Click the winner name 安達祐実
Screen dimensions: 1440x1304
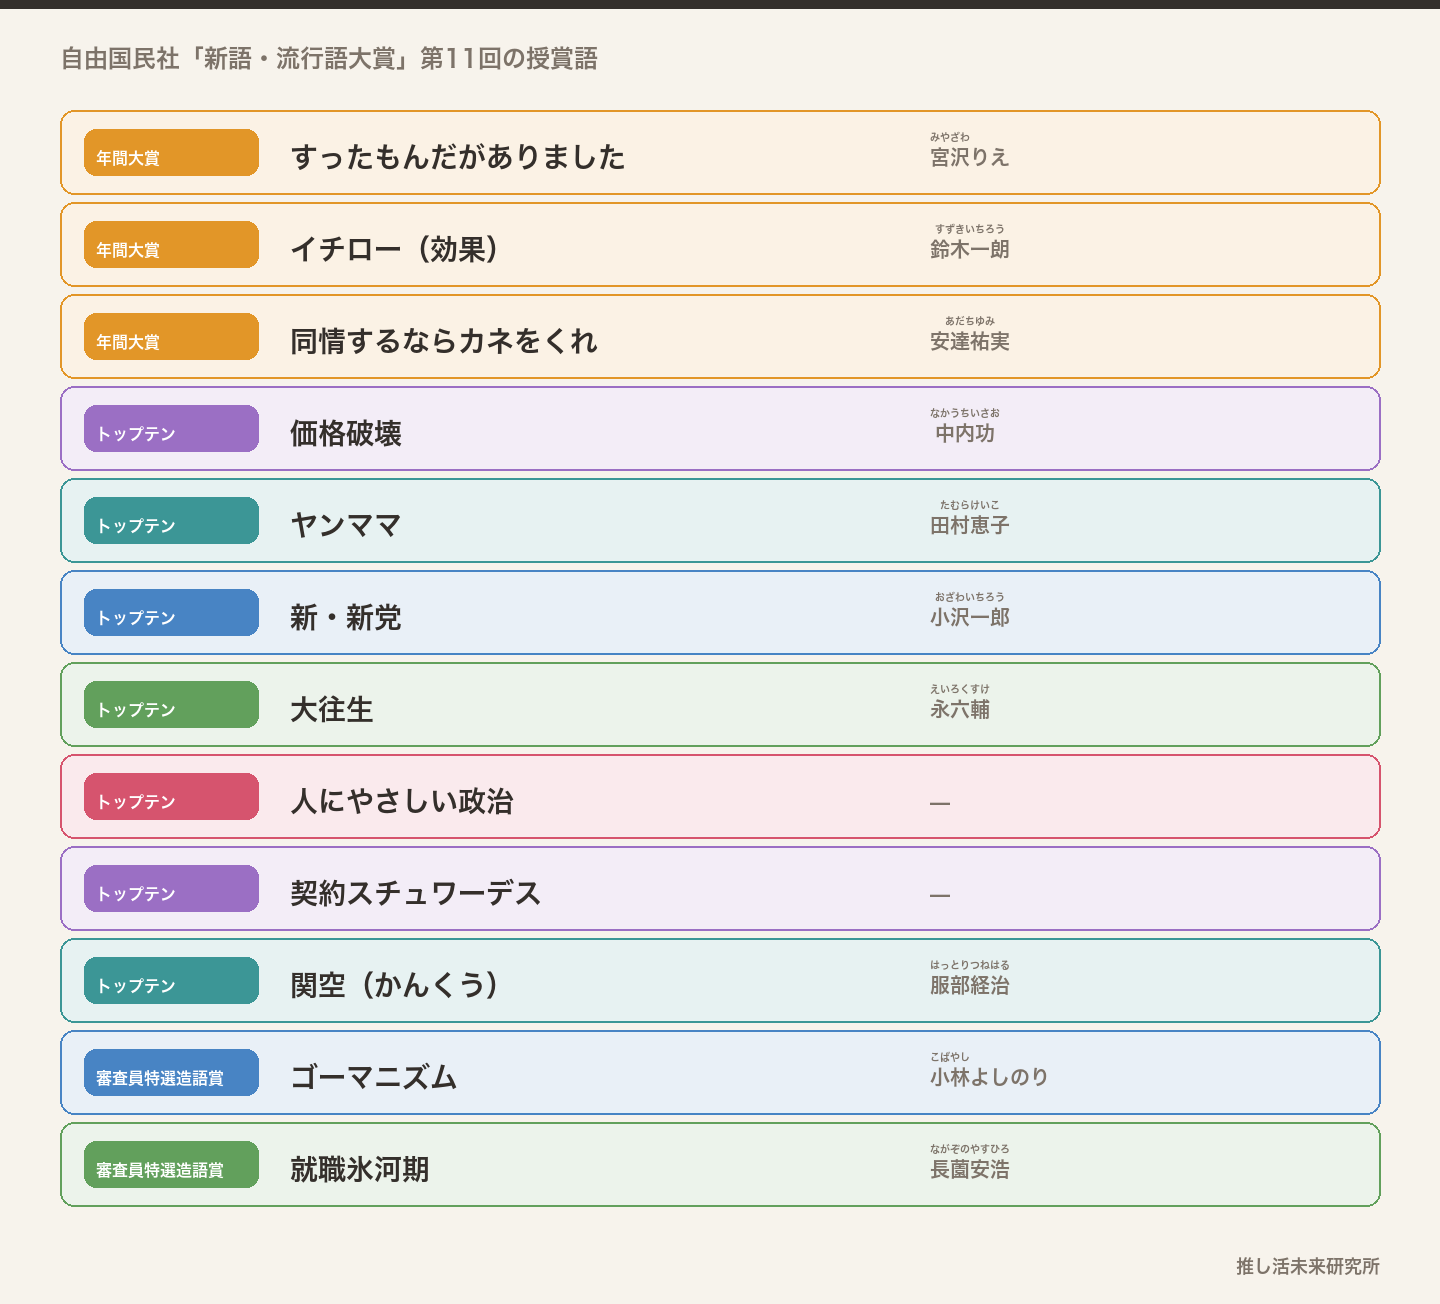pyautogui.click(x=970, y=341)
